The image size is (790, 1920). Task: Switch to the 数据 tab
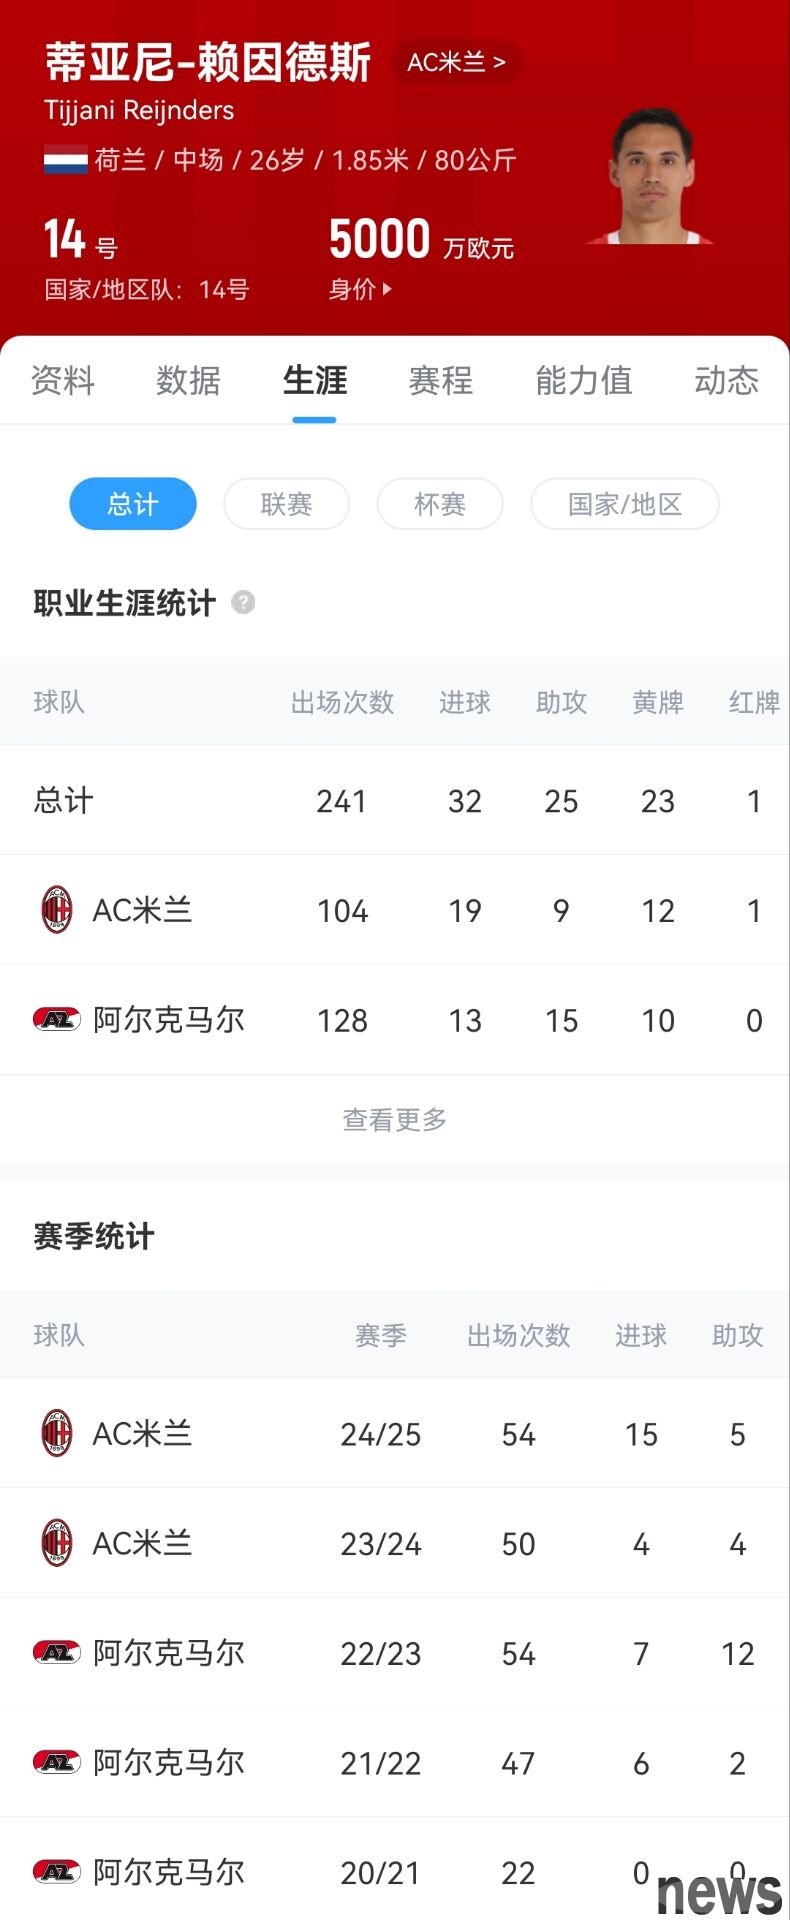click(188, 380)
